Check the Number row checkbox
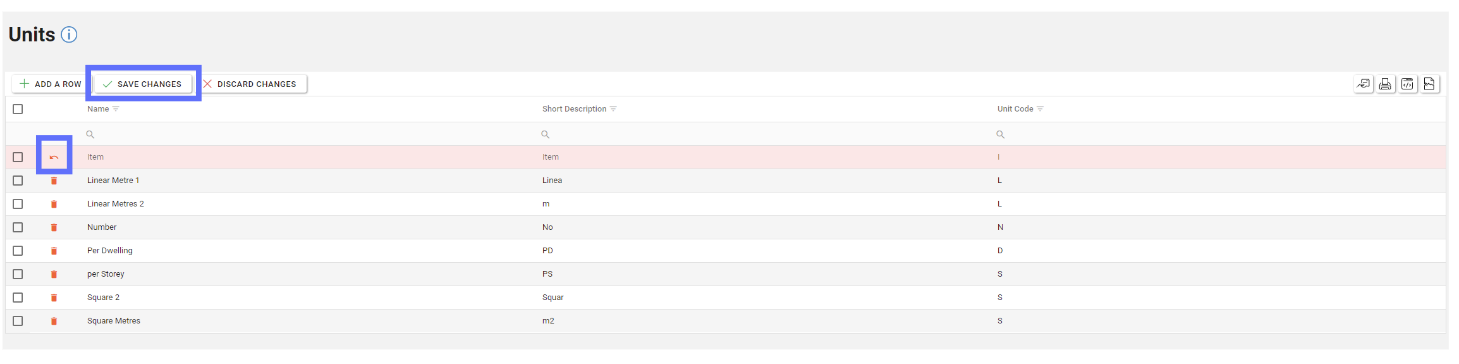 click(18, 227)
